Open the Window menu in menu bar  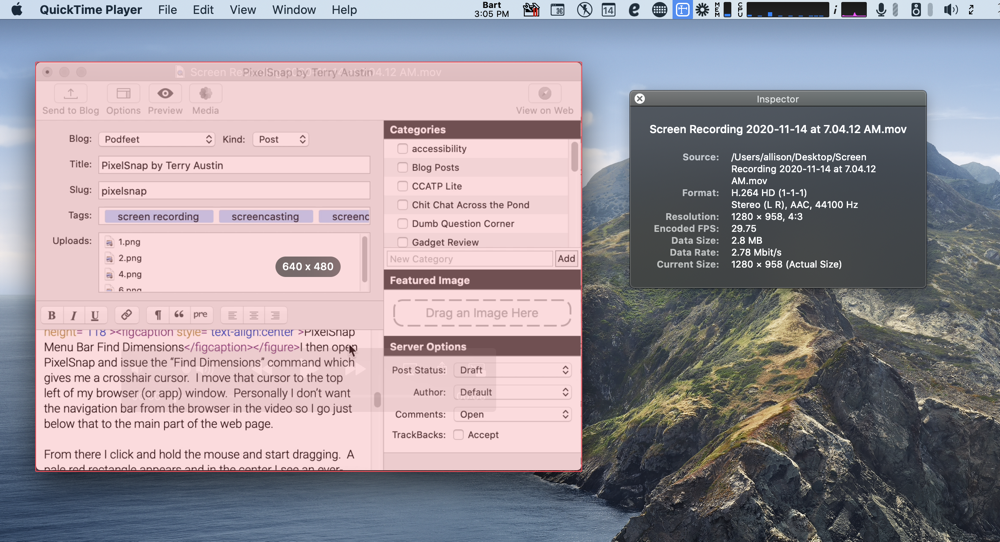tap(294, 10)
